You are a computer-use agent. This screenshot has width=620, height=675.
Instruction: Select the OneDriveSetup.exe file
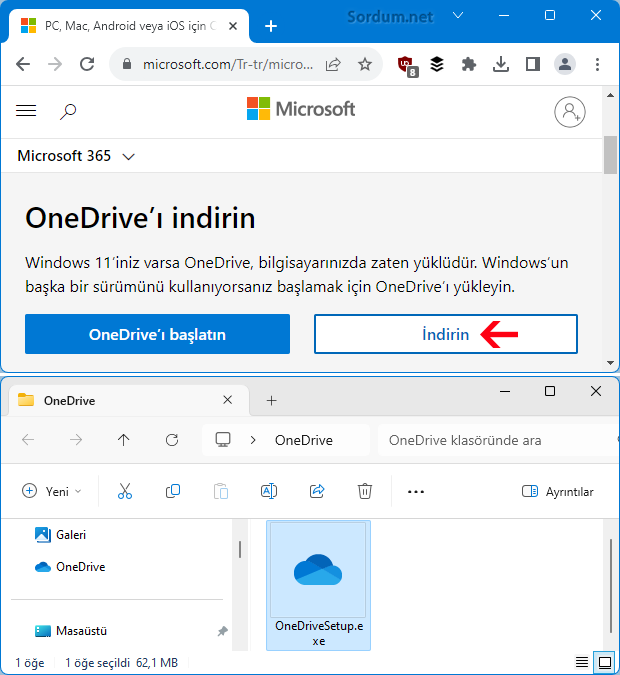(x=319, y=585)
